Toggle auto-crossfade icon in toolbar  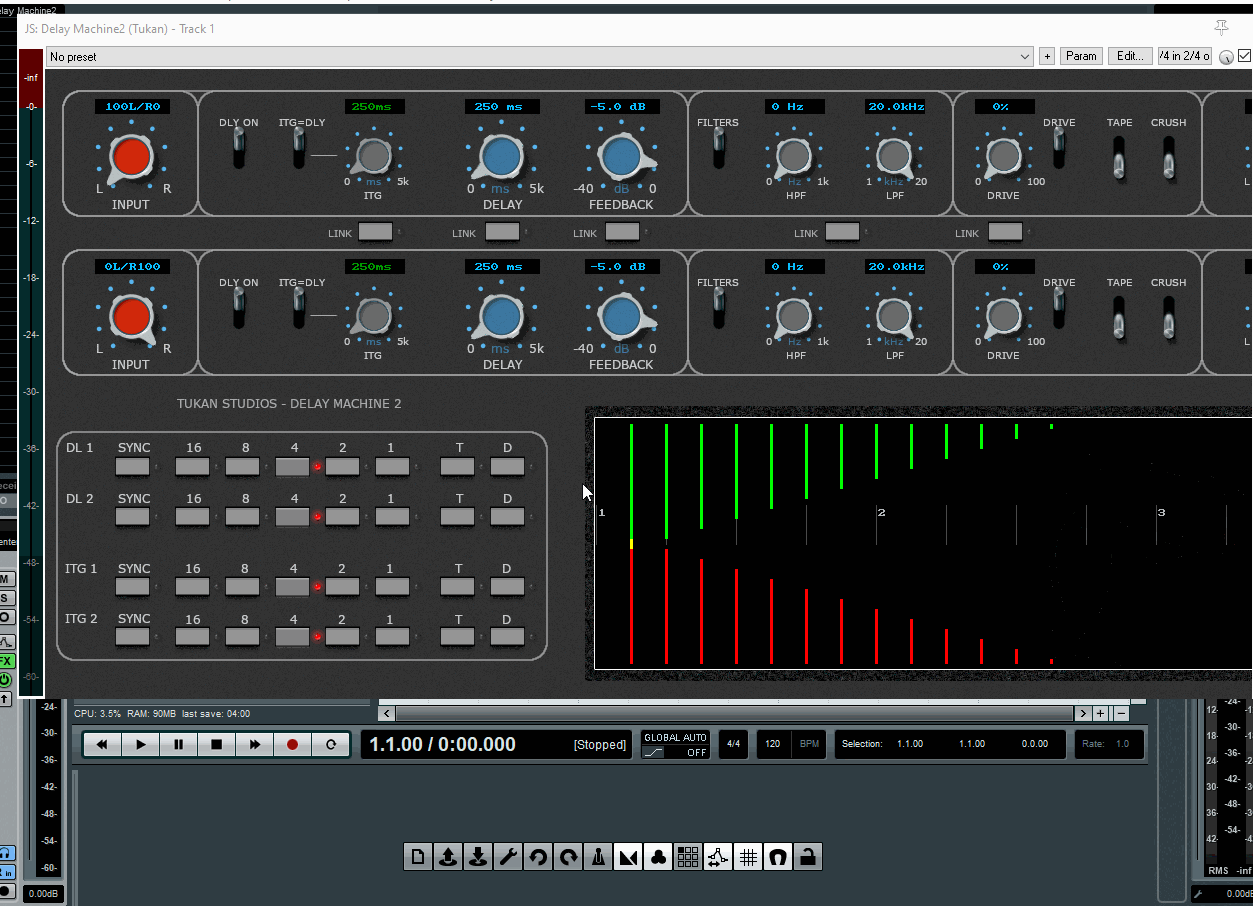pyautogui.click(x=628, y=856)
